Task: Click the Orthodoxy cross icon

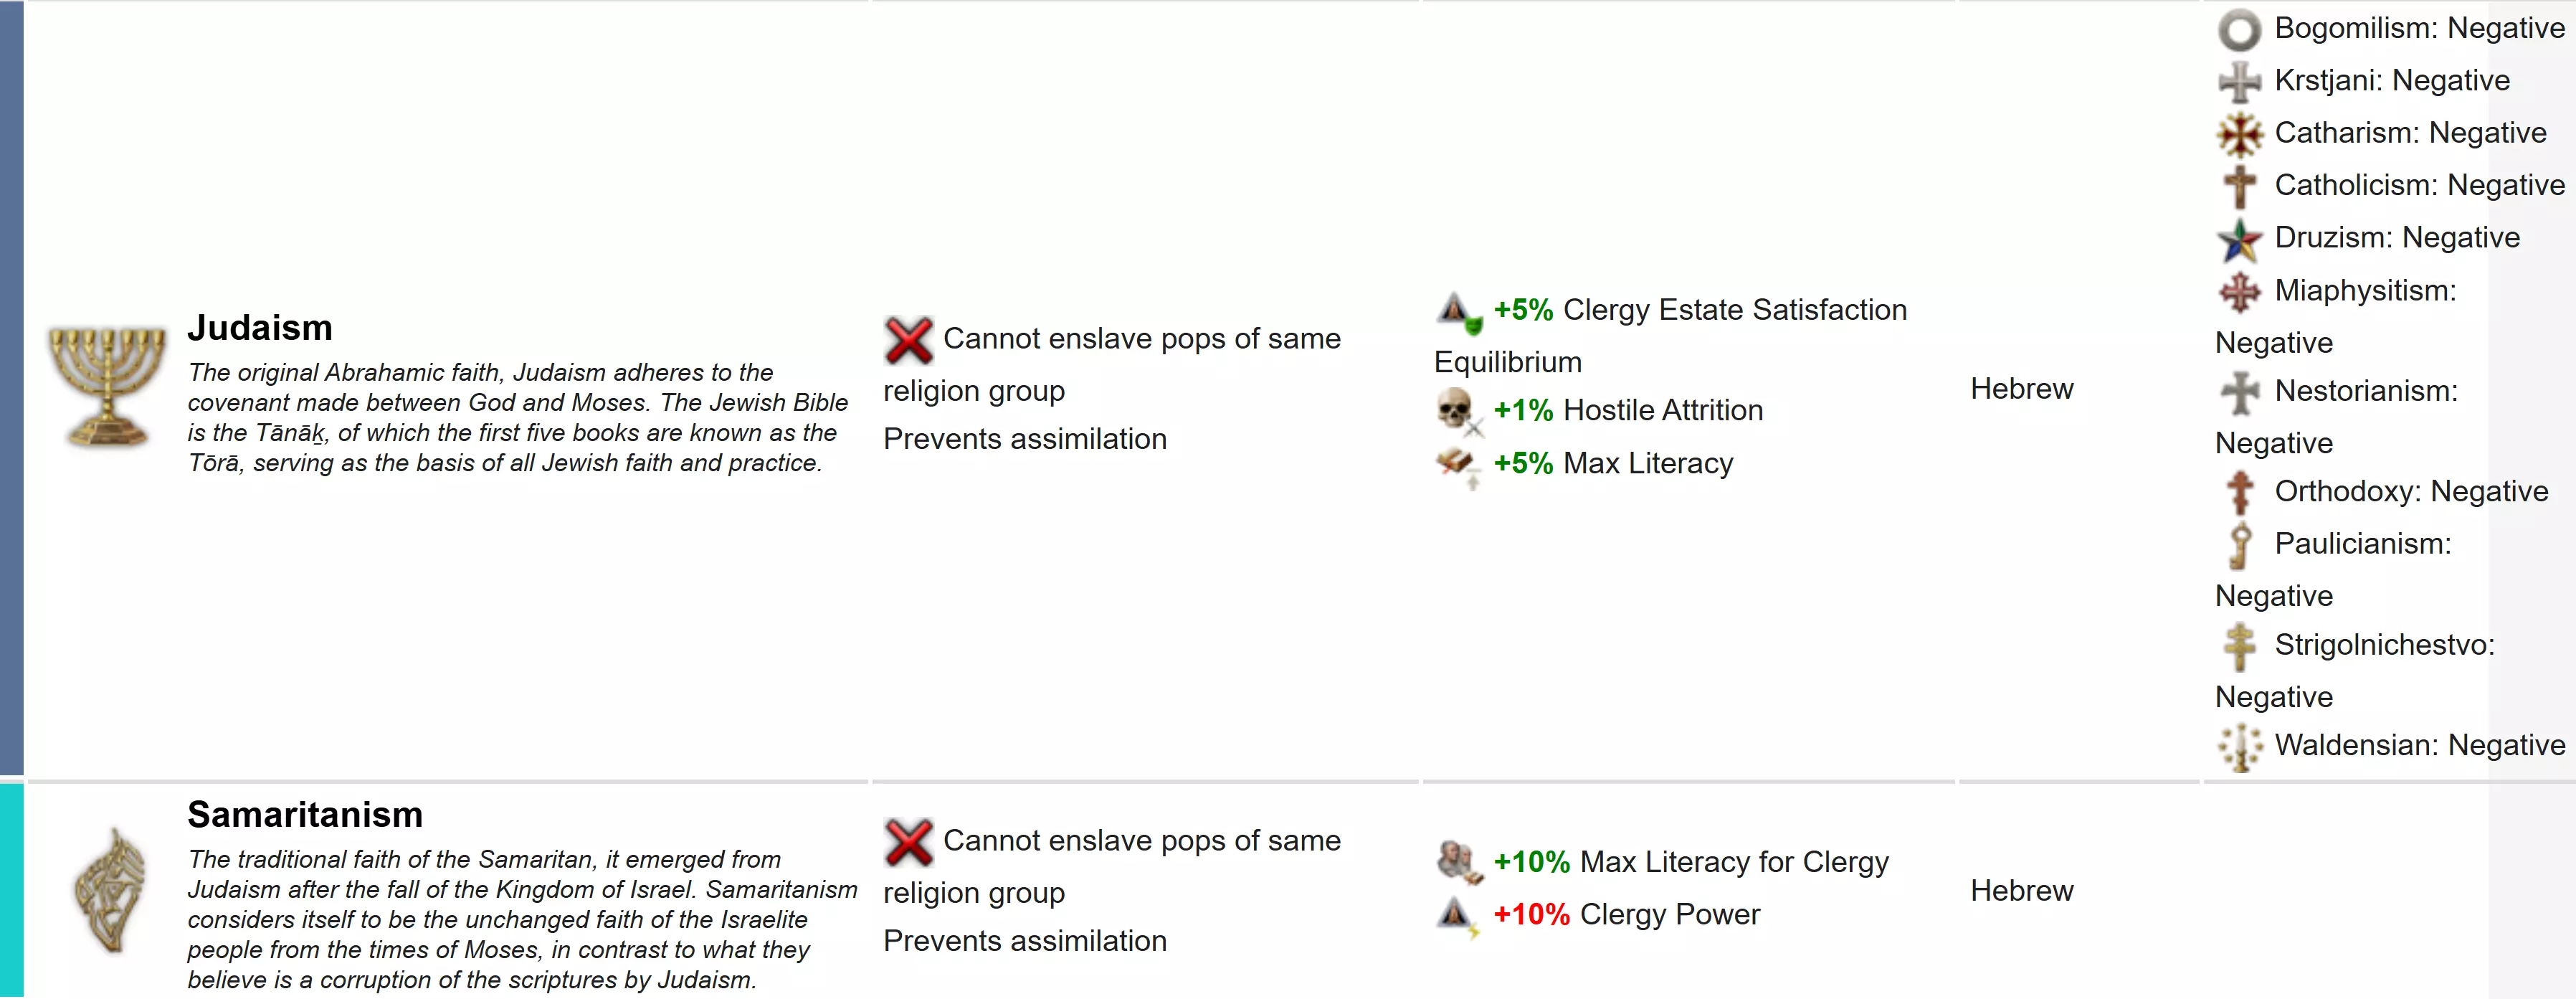Action: click(x=2239, y=492)
